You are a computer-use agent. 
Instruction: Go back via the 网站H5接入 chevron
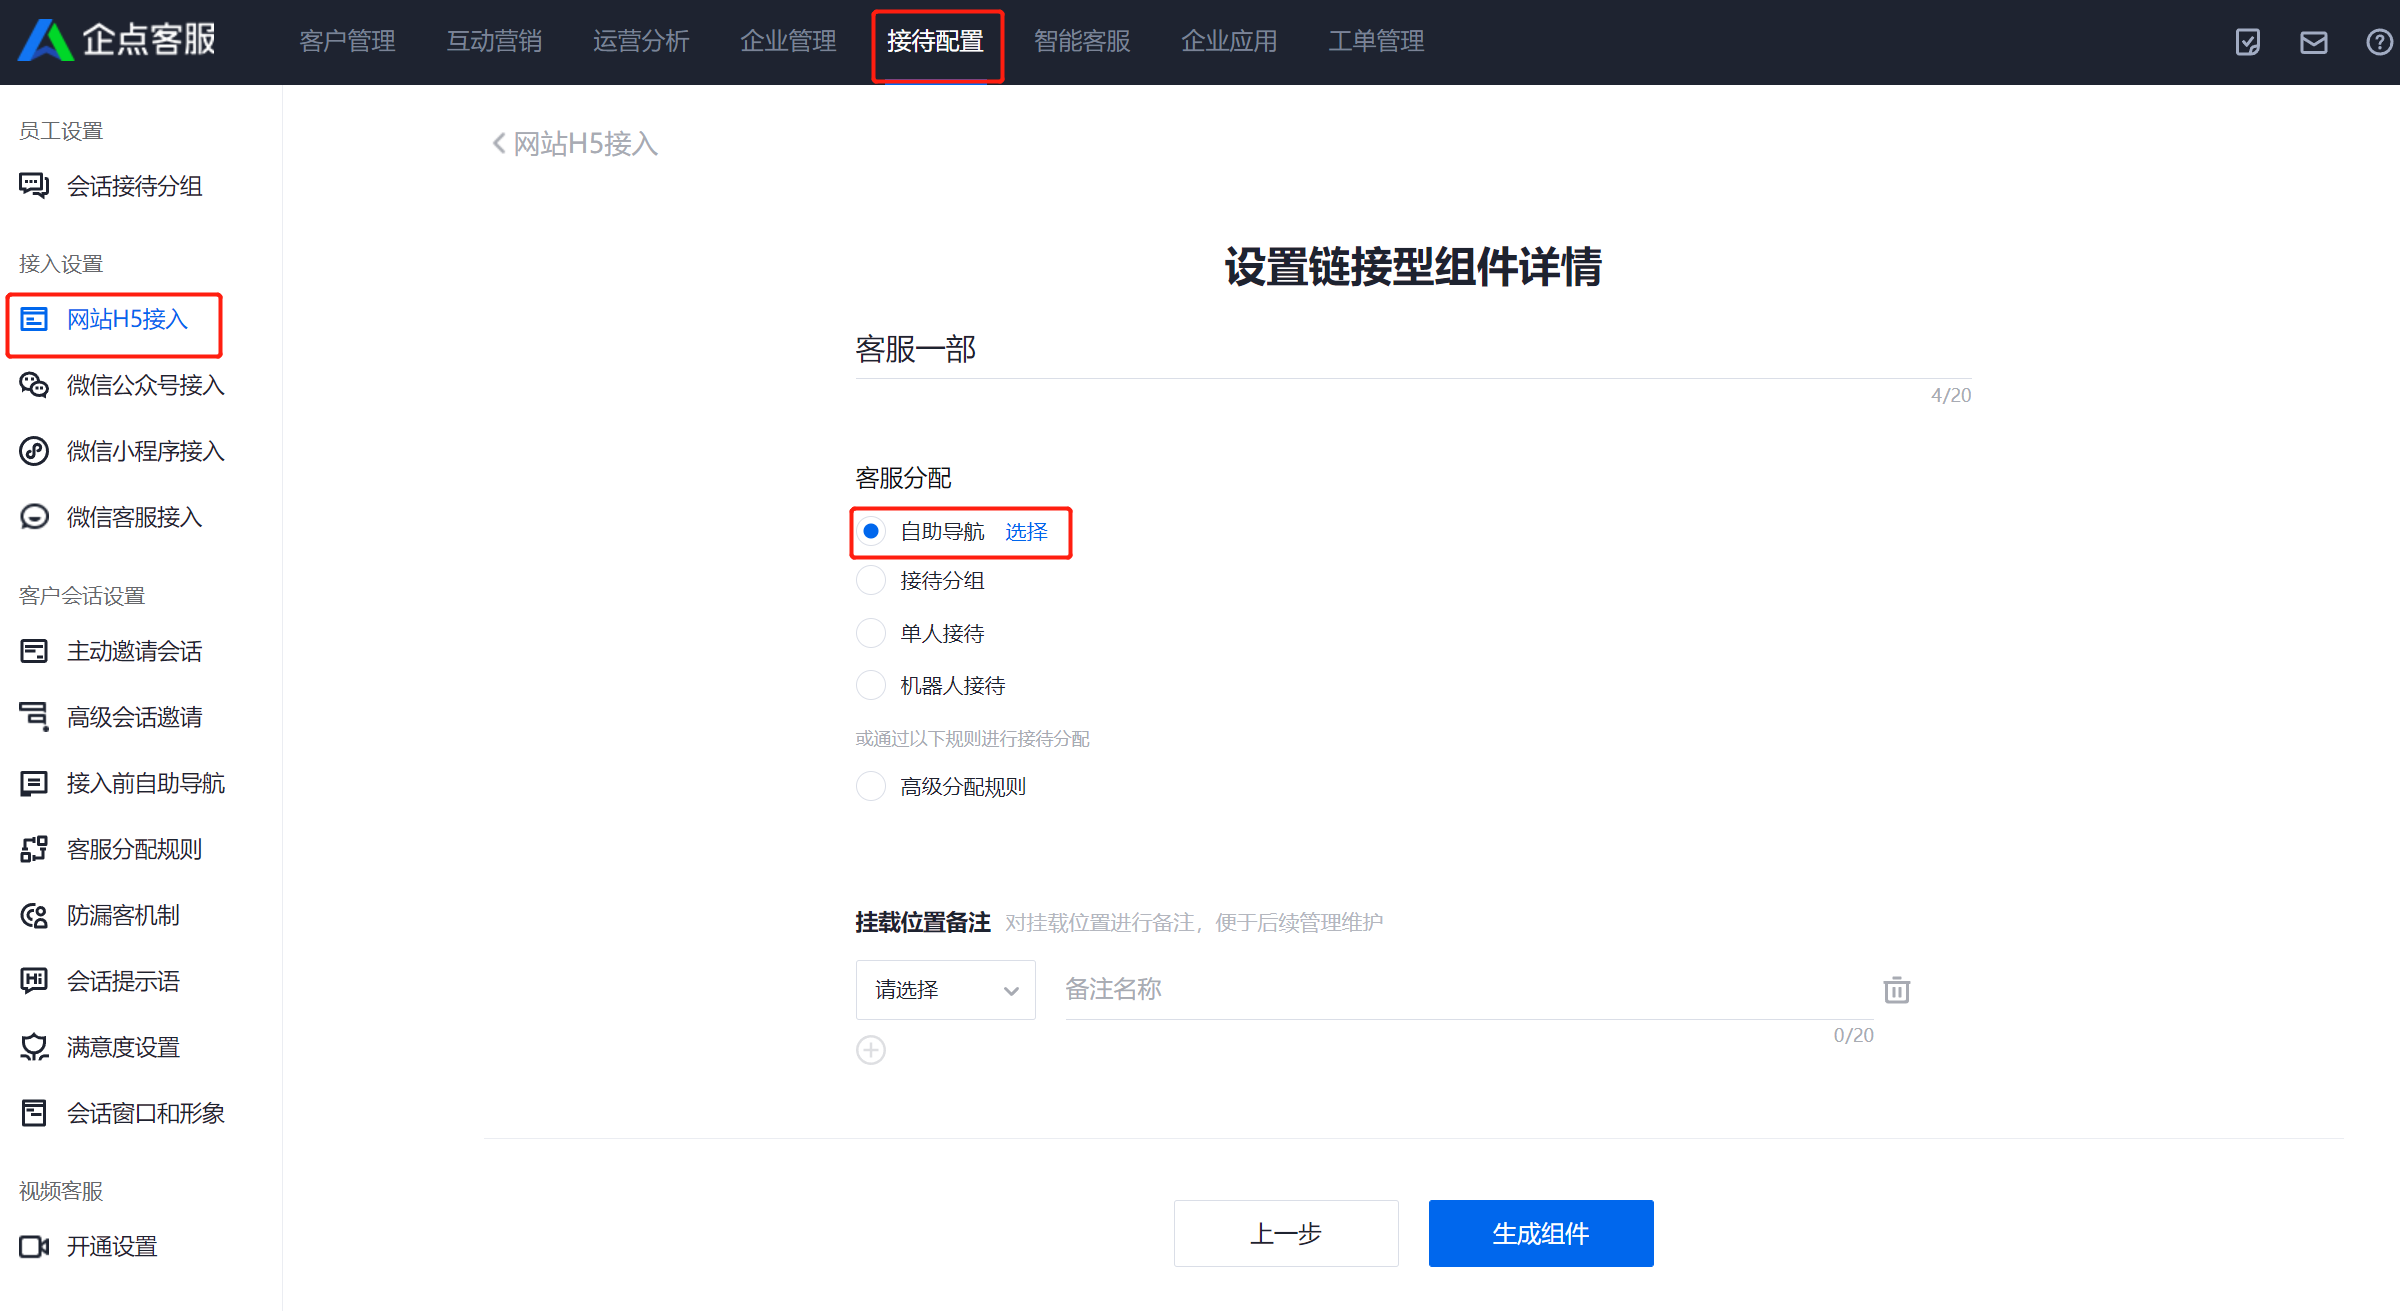(x=499, y=144)
